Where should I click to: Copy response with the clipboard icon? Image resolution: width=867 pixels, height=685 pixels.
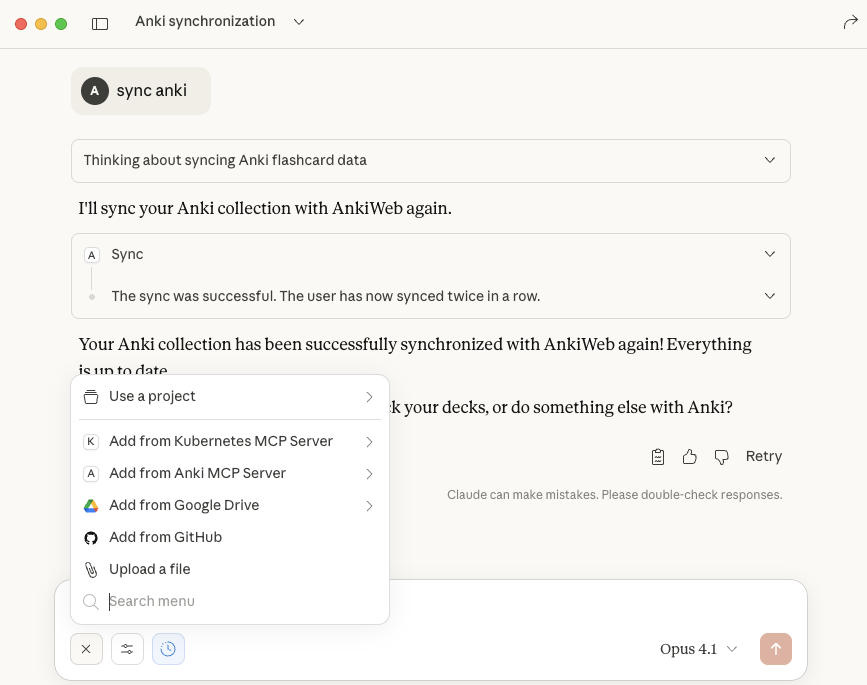pyautogui.click(x=657, y=457)
